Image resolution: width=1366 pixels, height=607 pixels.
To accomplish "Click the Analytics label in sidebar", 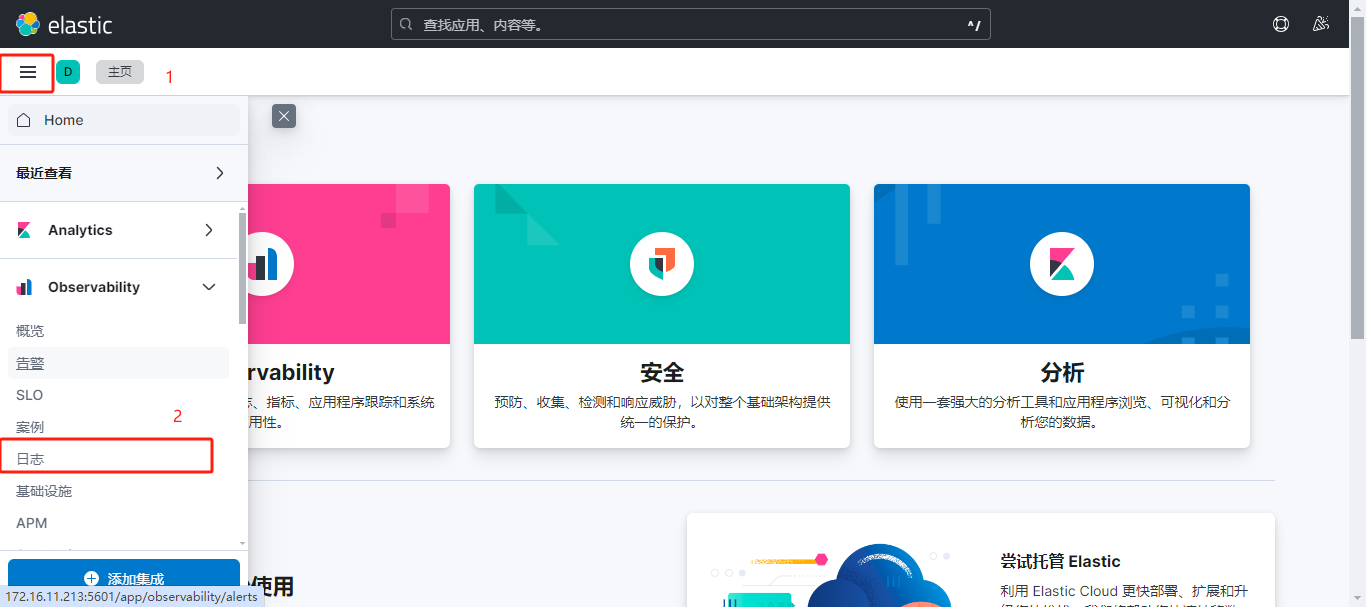I will (80, 230).
